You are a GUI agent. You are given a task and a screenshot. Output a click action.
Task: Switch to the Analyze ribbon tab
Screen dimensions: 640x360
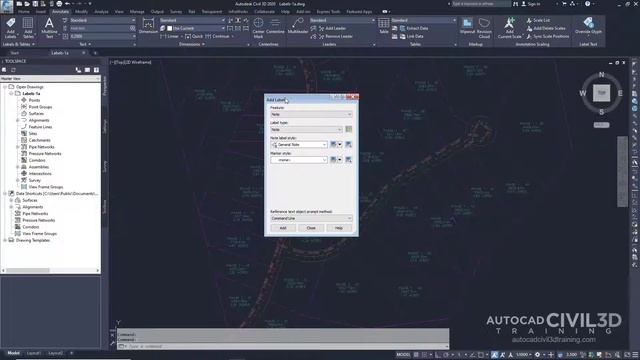(101, 12)
